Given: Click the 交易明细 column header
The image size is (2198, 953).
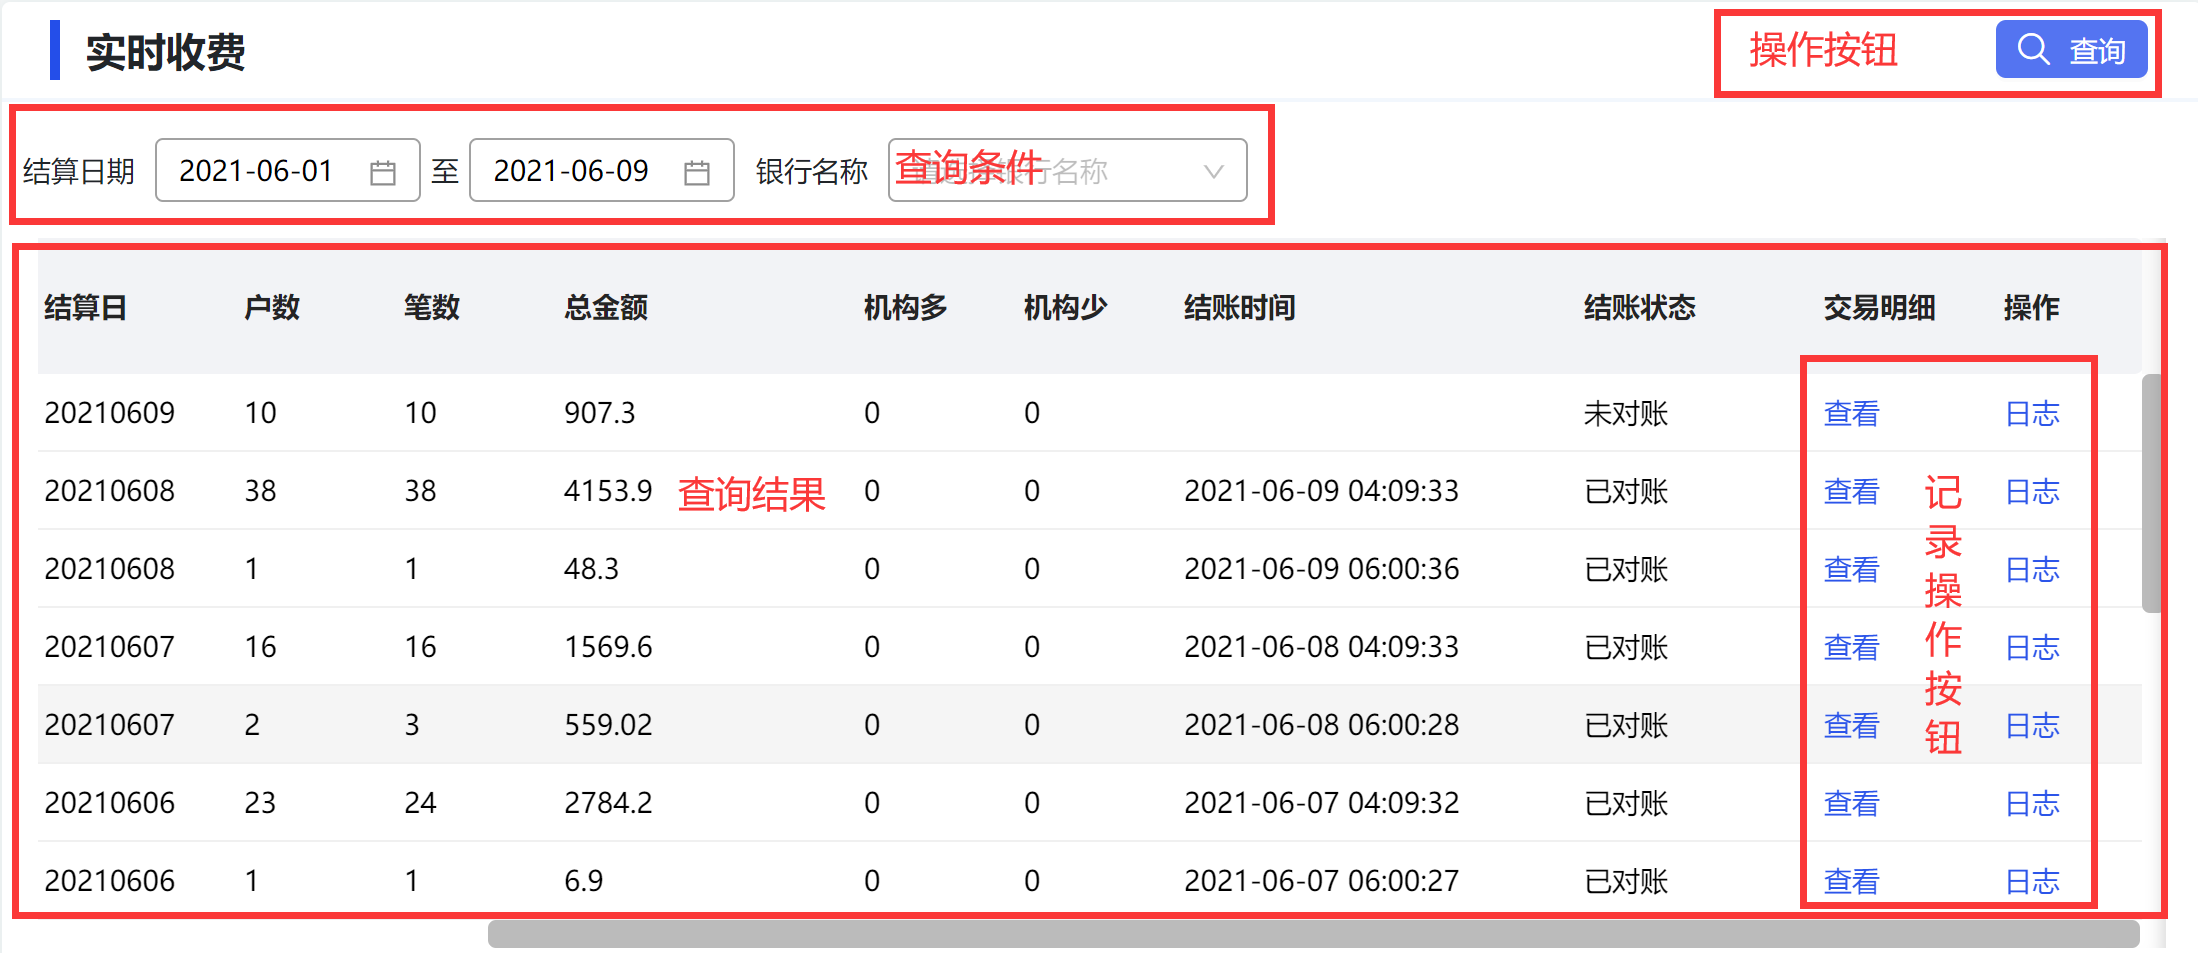Looking at the screenshot, I should tap(1880, 307).
